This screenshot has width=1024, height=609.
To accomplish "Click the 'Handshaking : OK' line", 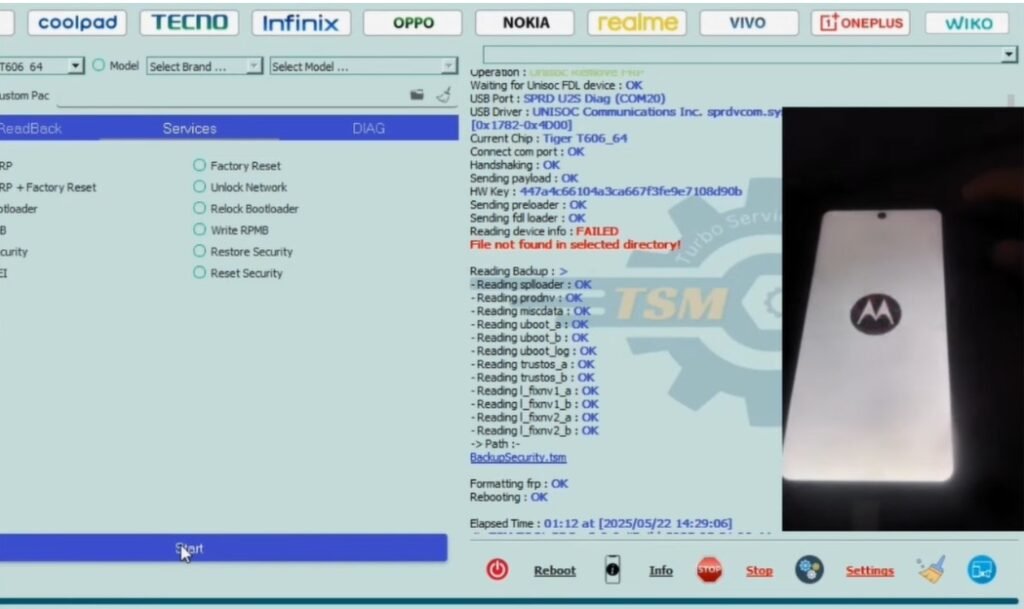I will tap(515, 165).
